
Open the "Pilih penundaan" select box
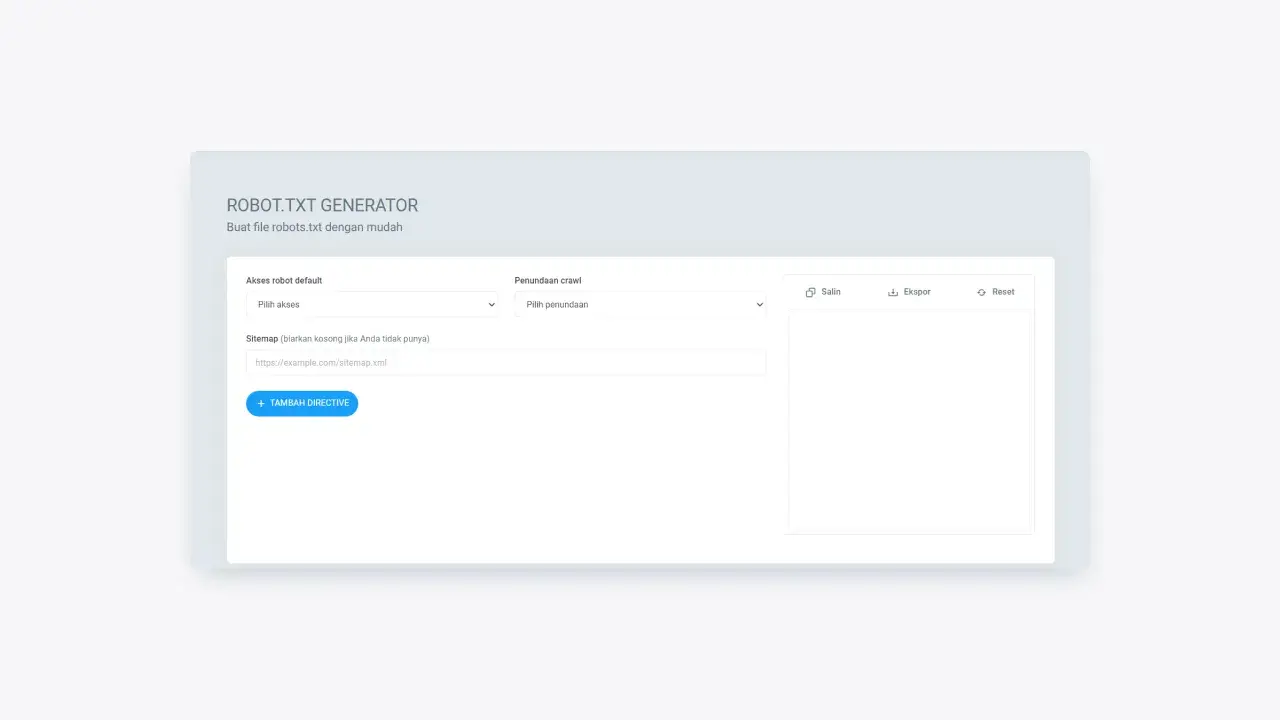click(638, 305)
